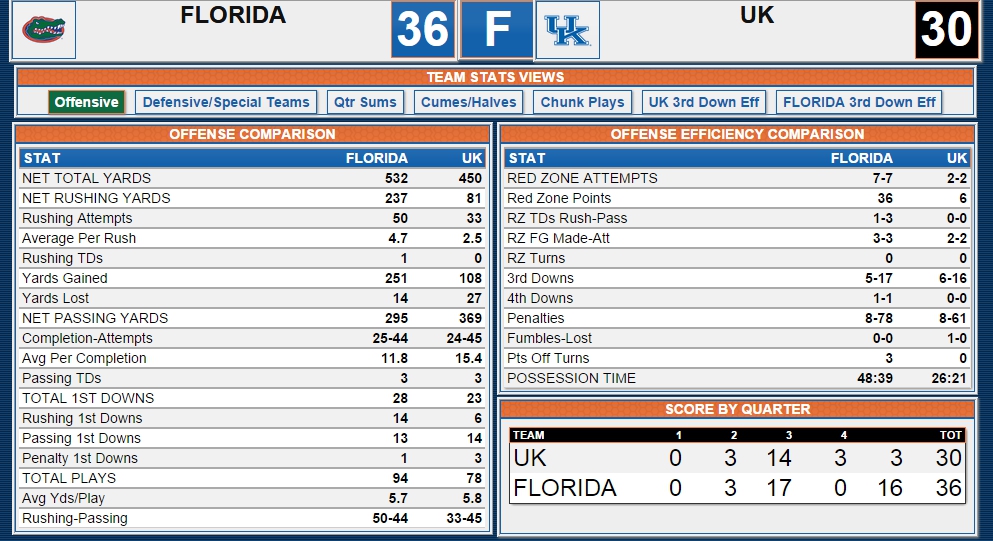Open UK 3rd Down Eff view
This screenshot has height=541, width=993.
coord(704,102)
